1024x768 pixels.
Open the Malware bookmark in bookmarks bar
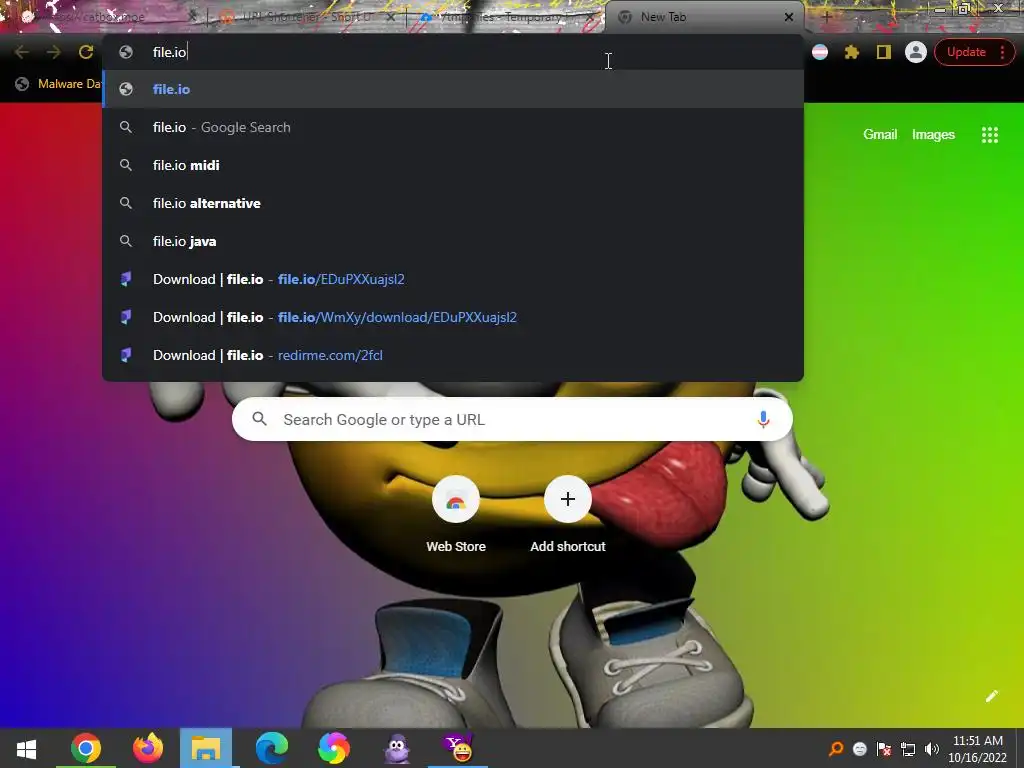coord(57,84)
